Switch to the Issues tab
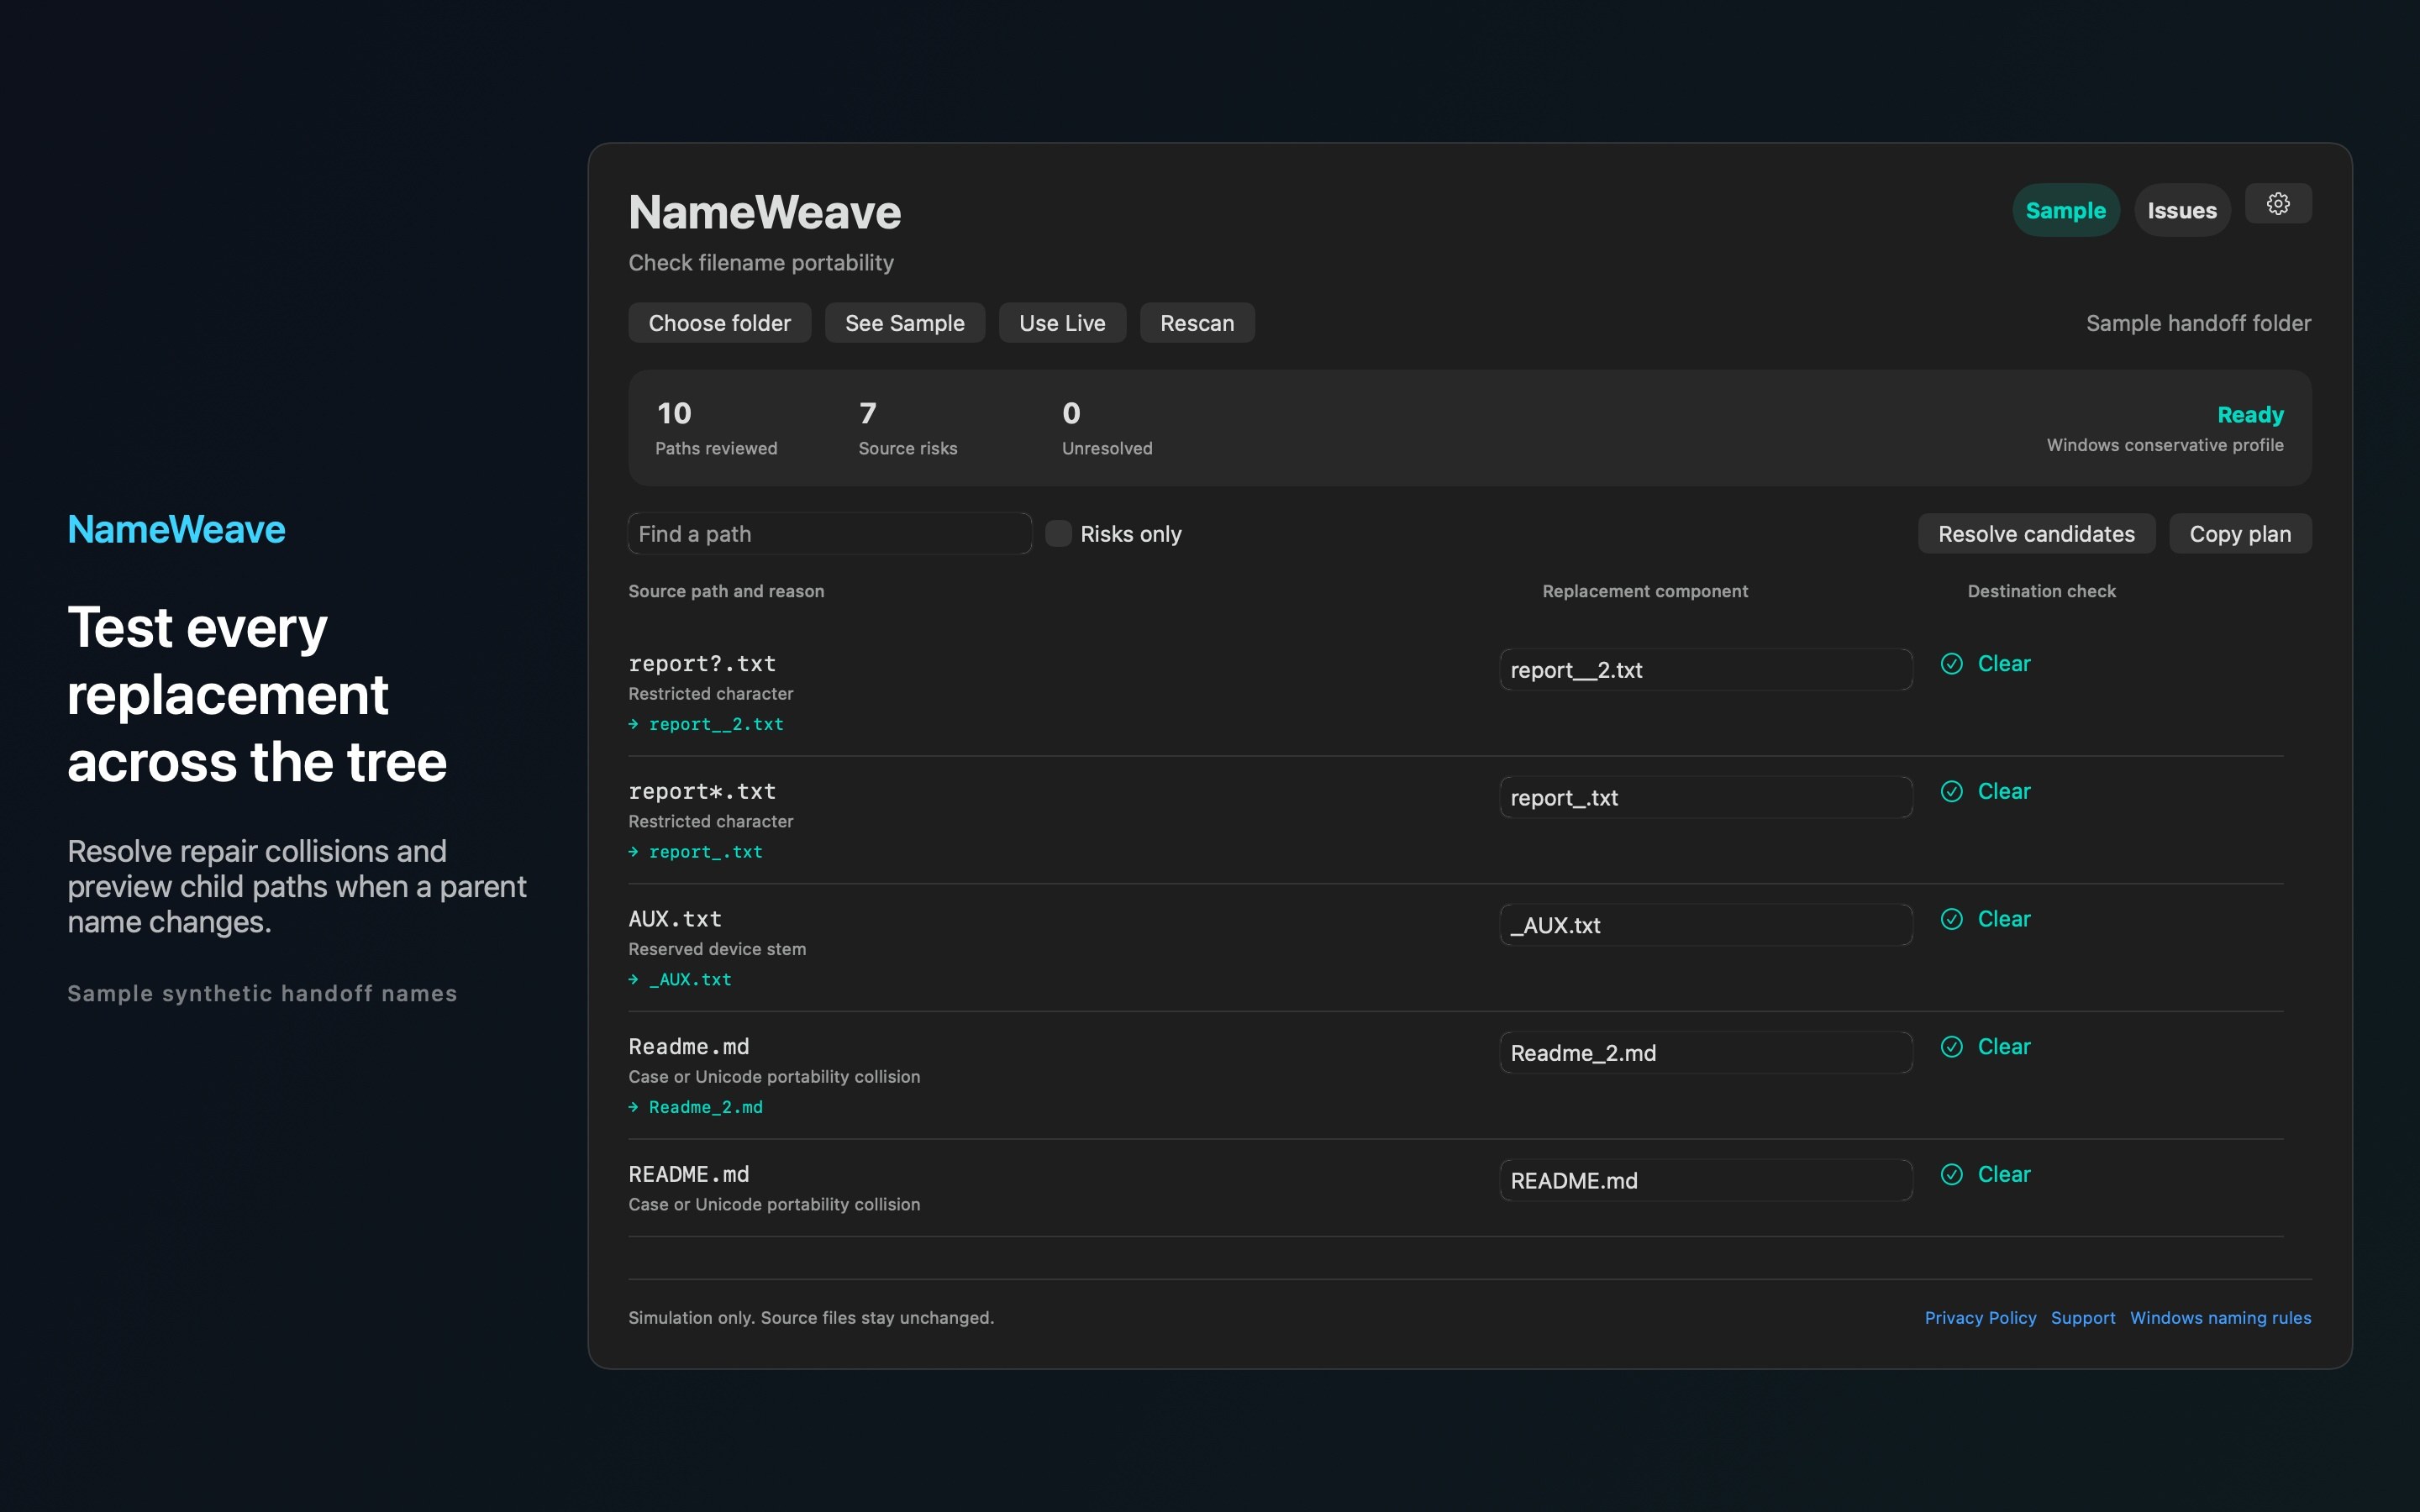 (x=2182, y=210)
